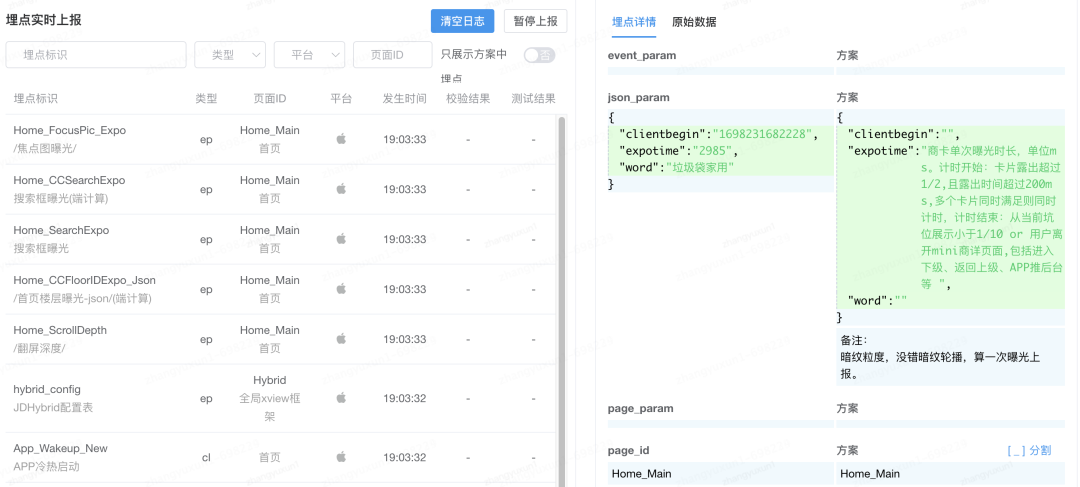
Task: Select the Home_ScrollDepth event row
Action: tap(280, 340)
